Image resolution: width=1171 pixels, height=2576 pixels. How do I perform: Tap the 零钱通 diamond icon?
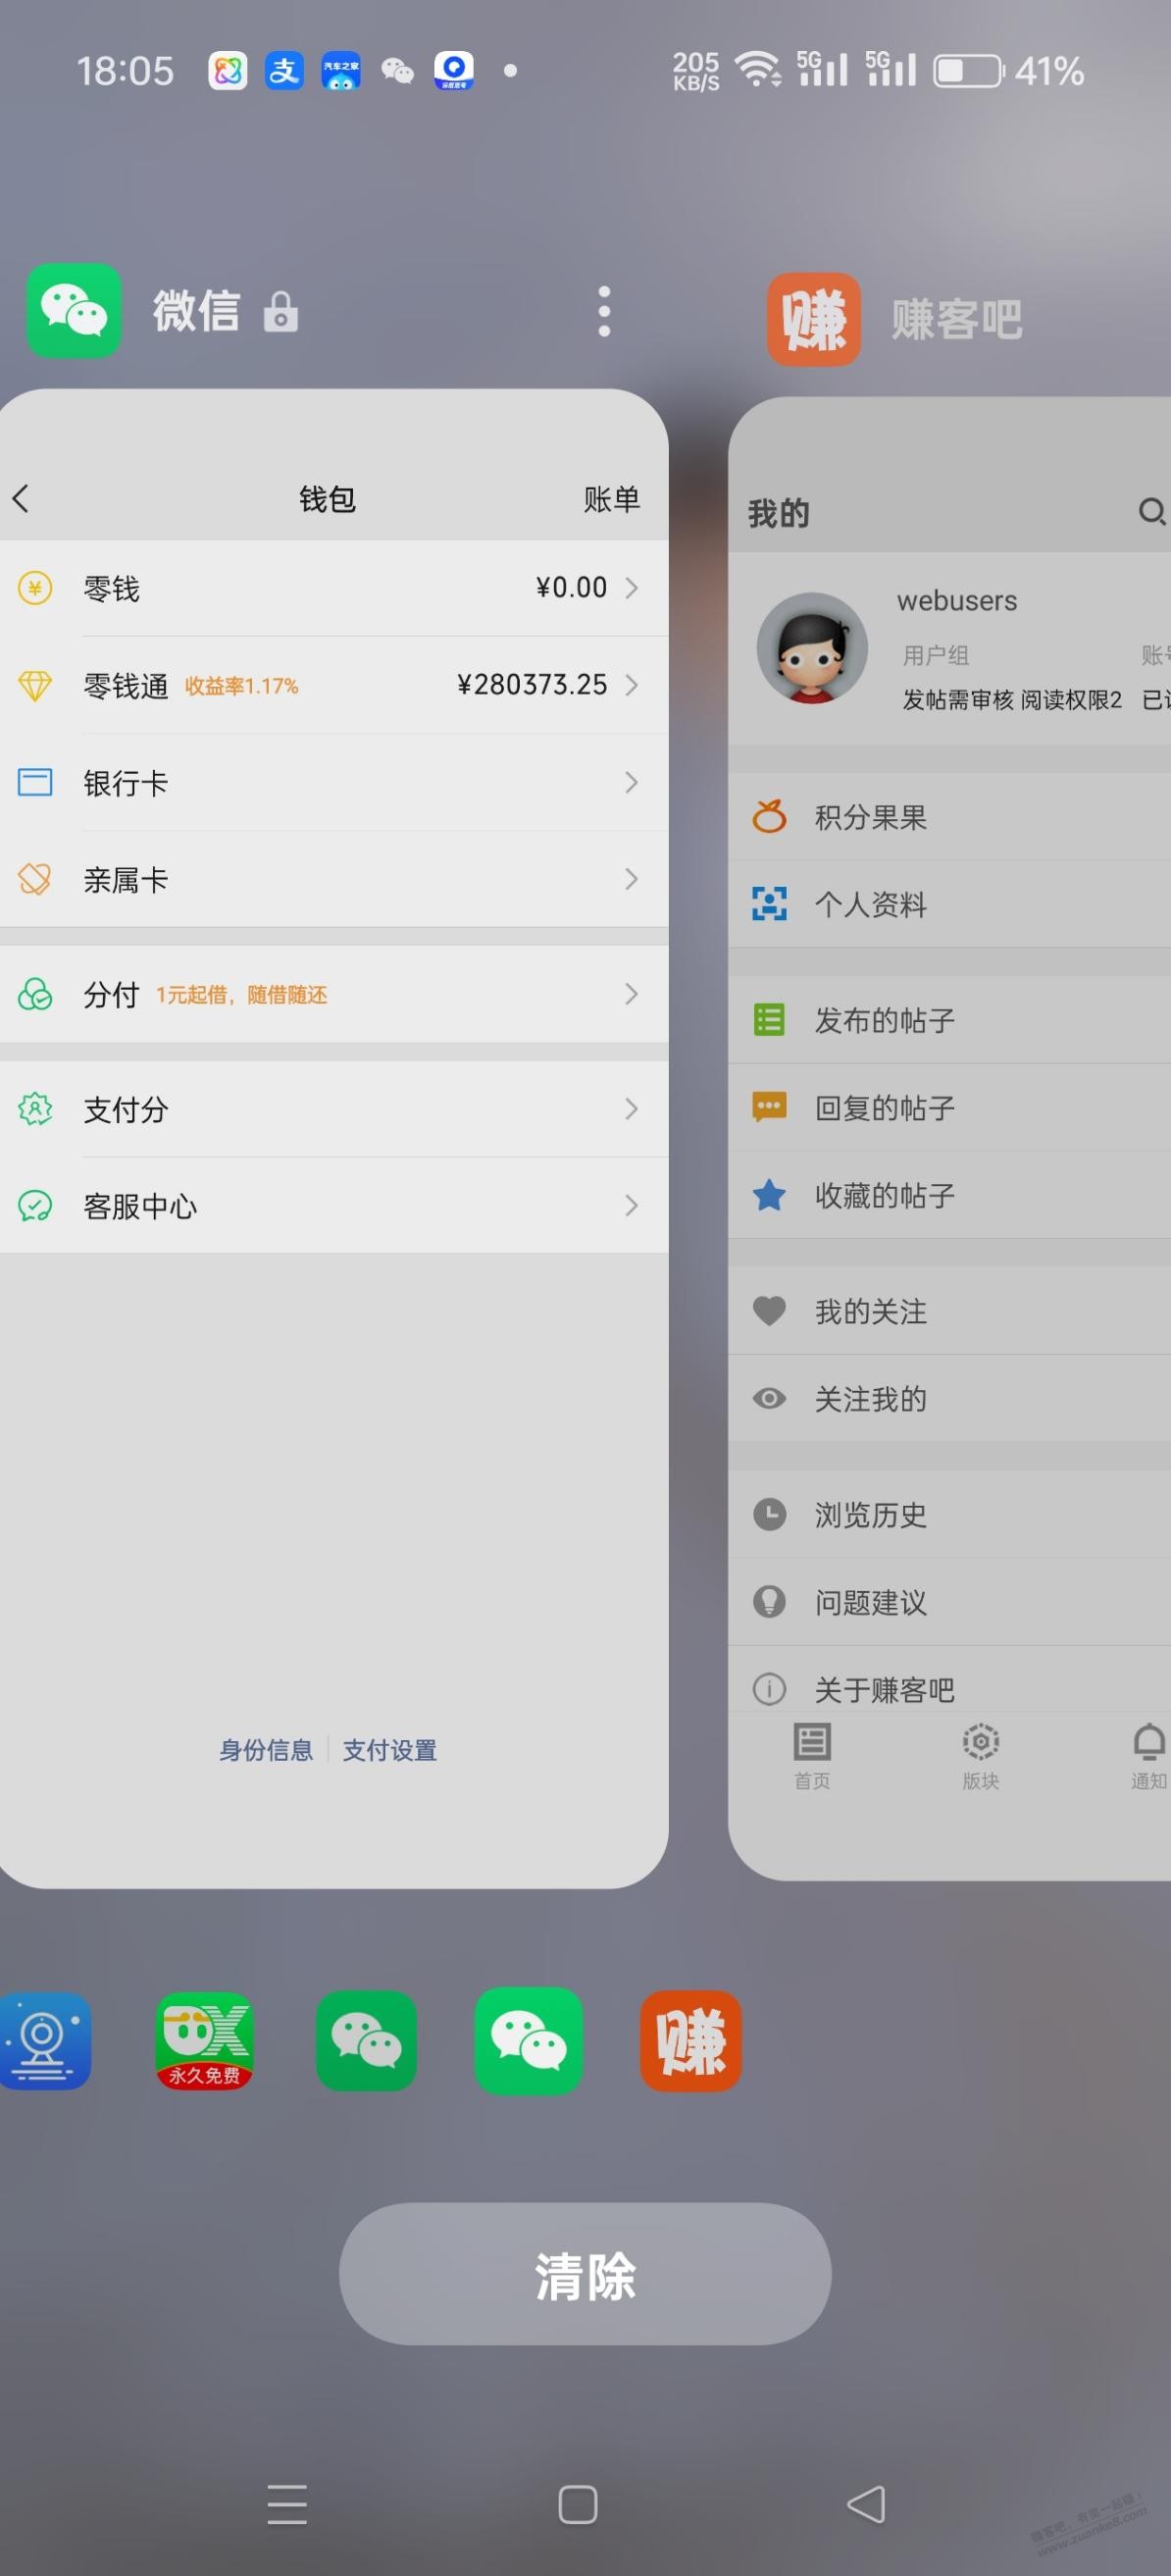[35, 685]
